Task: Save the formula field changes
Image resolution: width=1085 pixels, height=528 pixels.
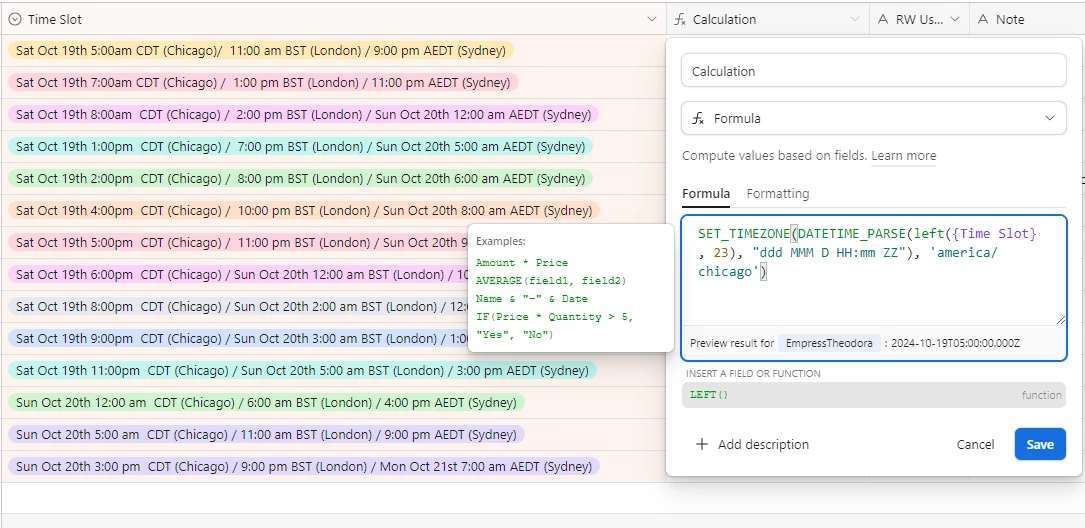Action: (x=1040, y=444)
